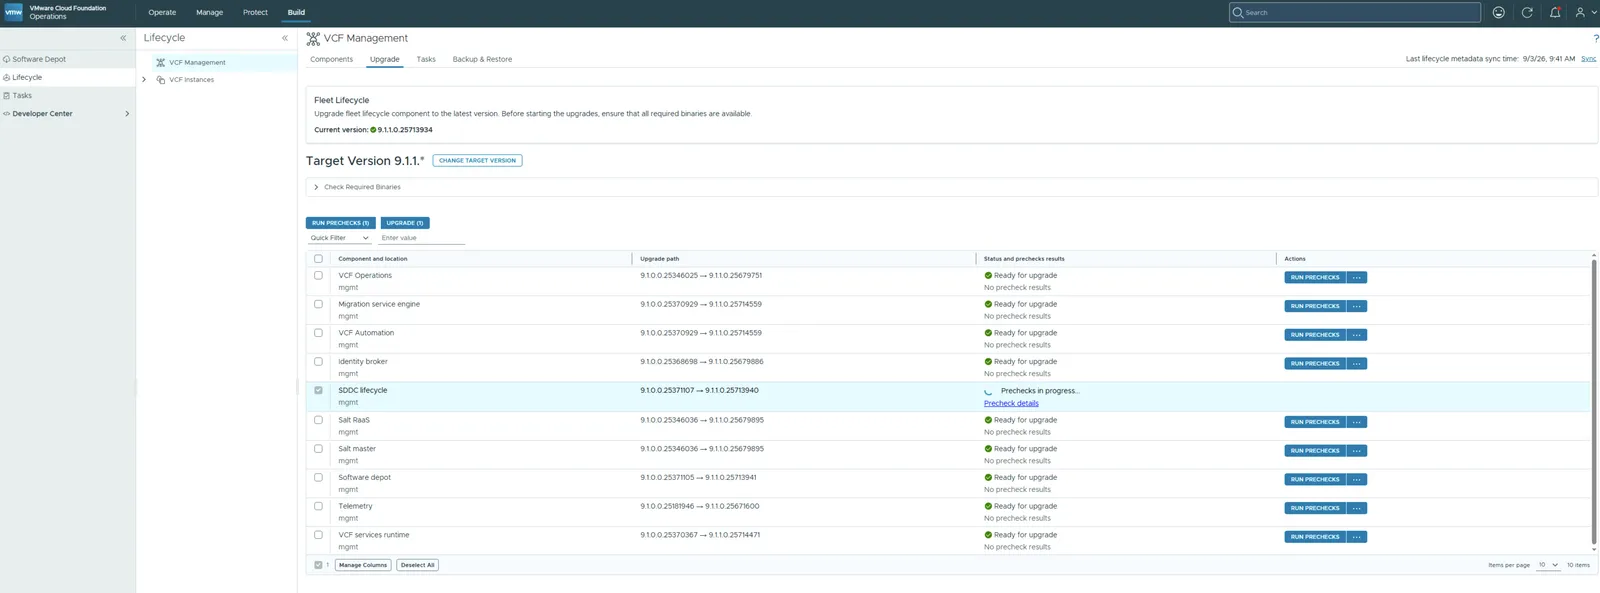The image size is (1600, 593).
Task: Open the Quick Filter dropdown
Action: pyautogui.click(x=339, y=238)
